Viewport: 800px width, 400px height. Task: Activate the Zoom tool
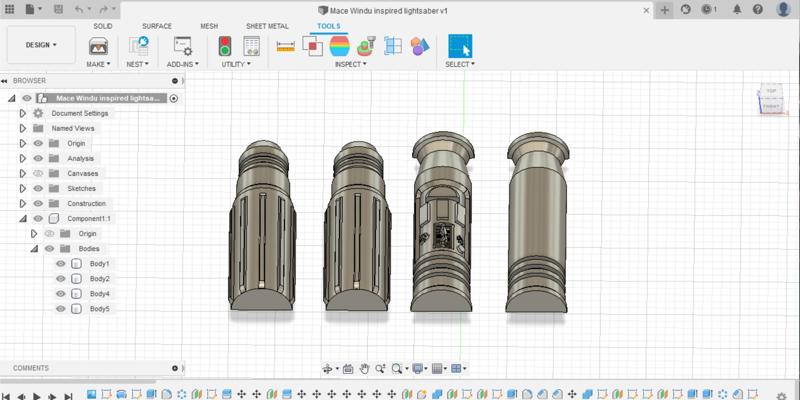pos(380,368)
